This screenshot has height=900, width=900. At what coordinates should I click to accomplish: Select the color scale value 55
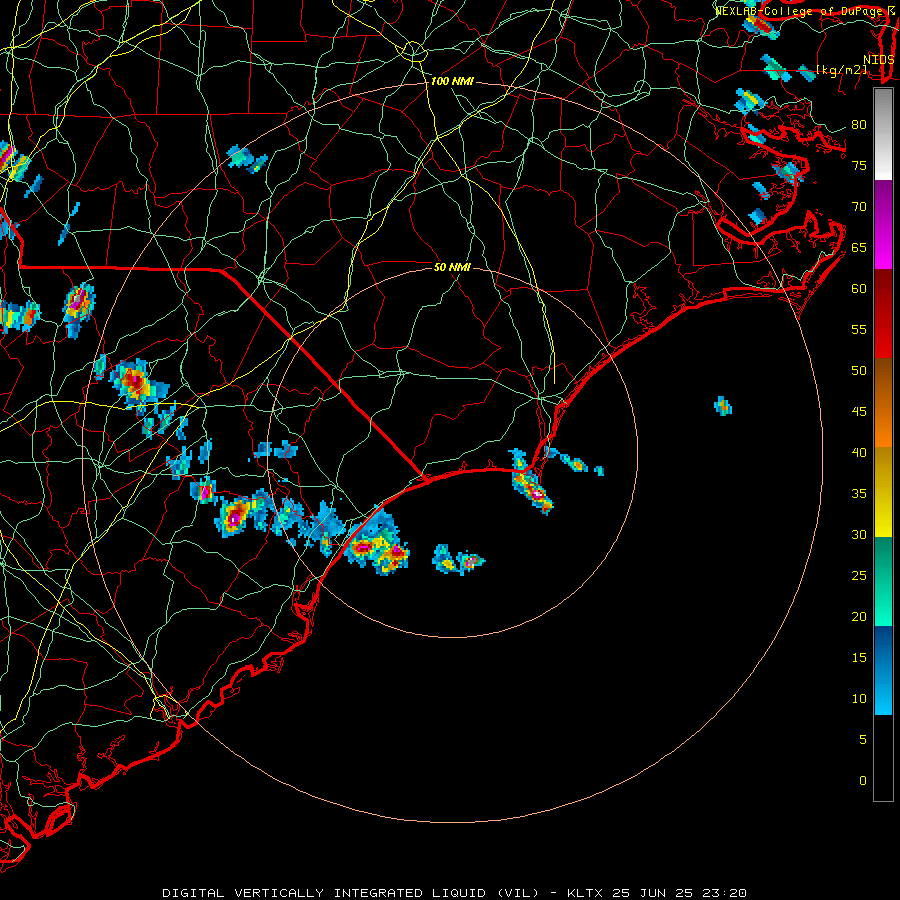click(x=859, y=329)
